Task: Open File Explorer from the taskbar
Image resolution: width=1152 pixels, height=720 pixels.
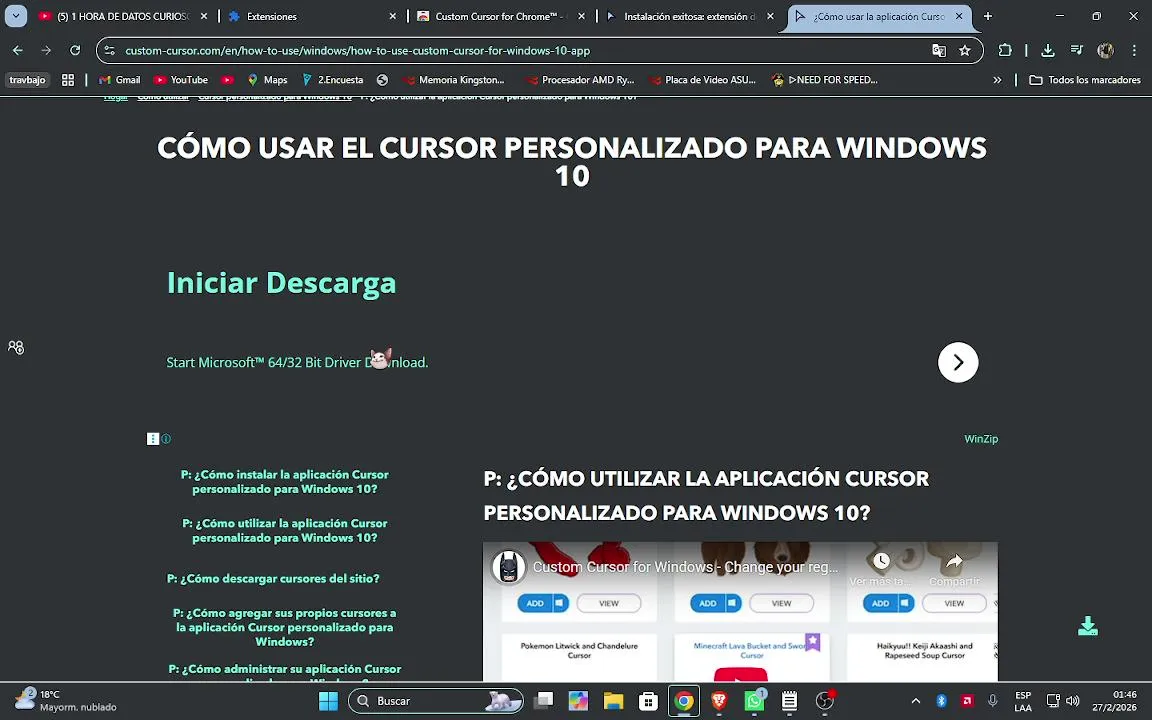Action: [x=613, y=701]
